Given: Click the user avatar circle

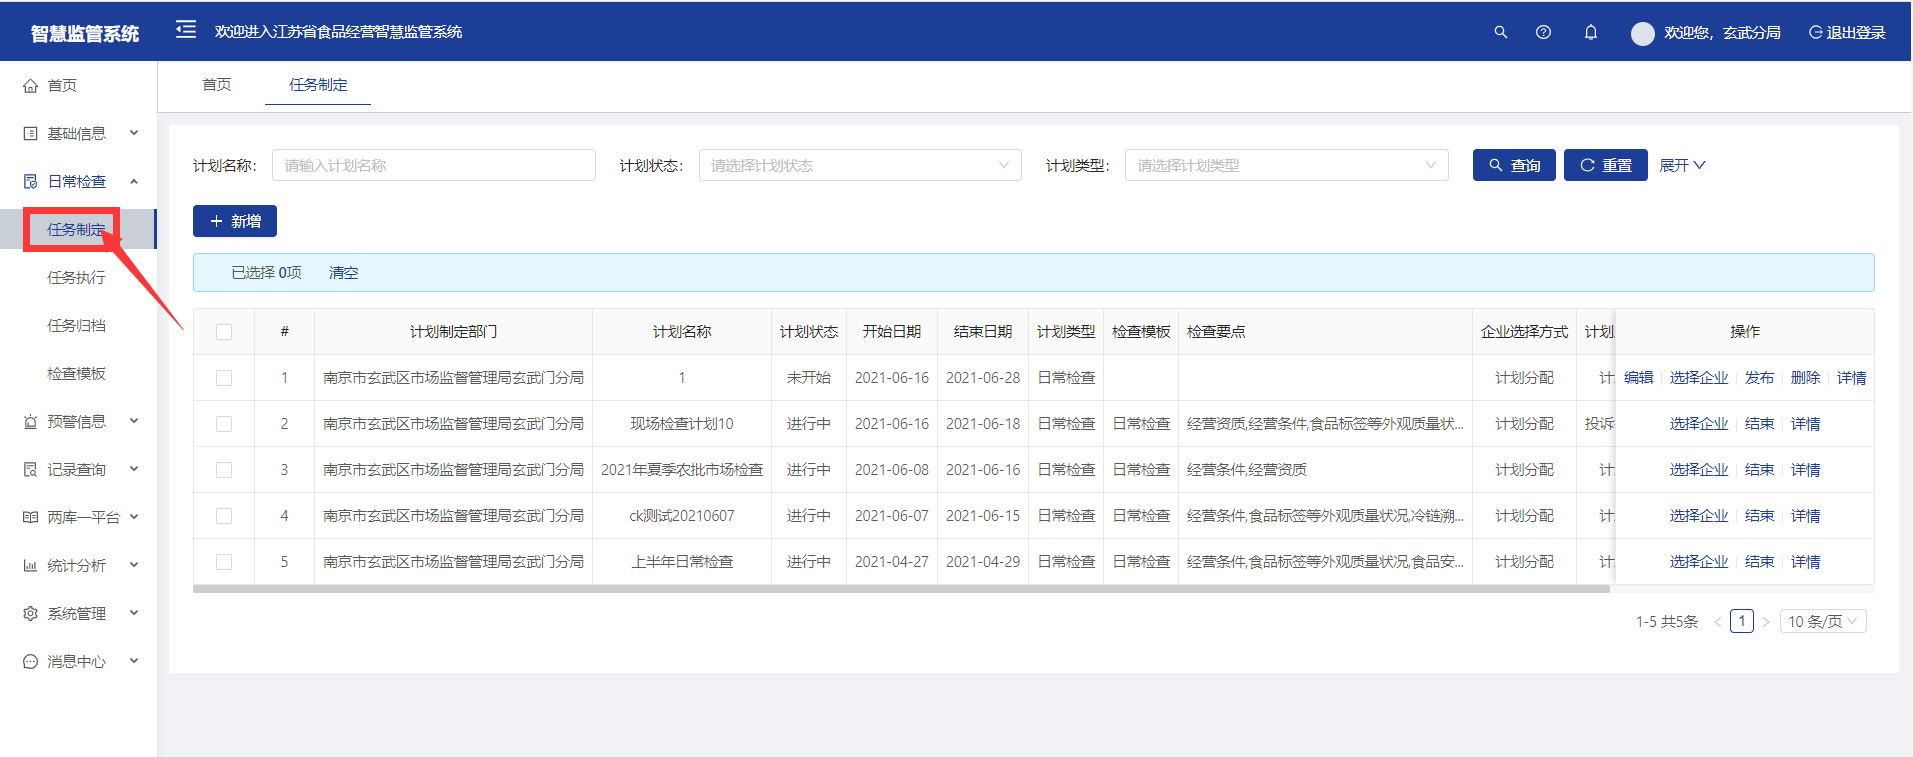Looking at the screenshot, I should coord(1642,33).
